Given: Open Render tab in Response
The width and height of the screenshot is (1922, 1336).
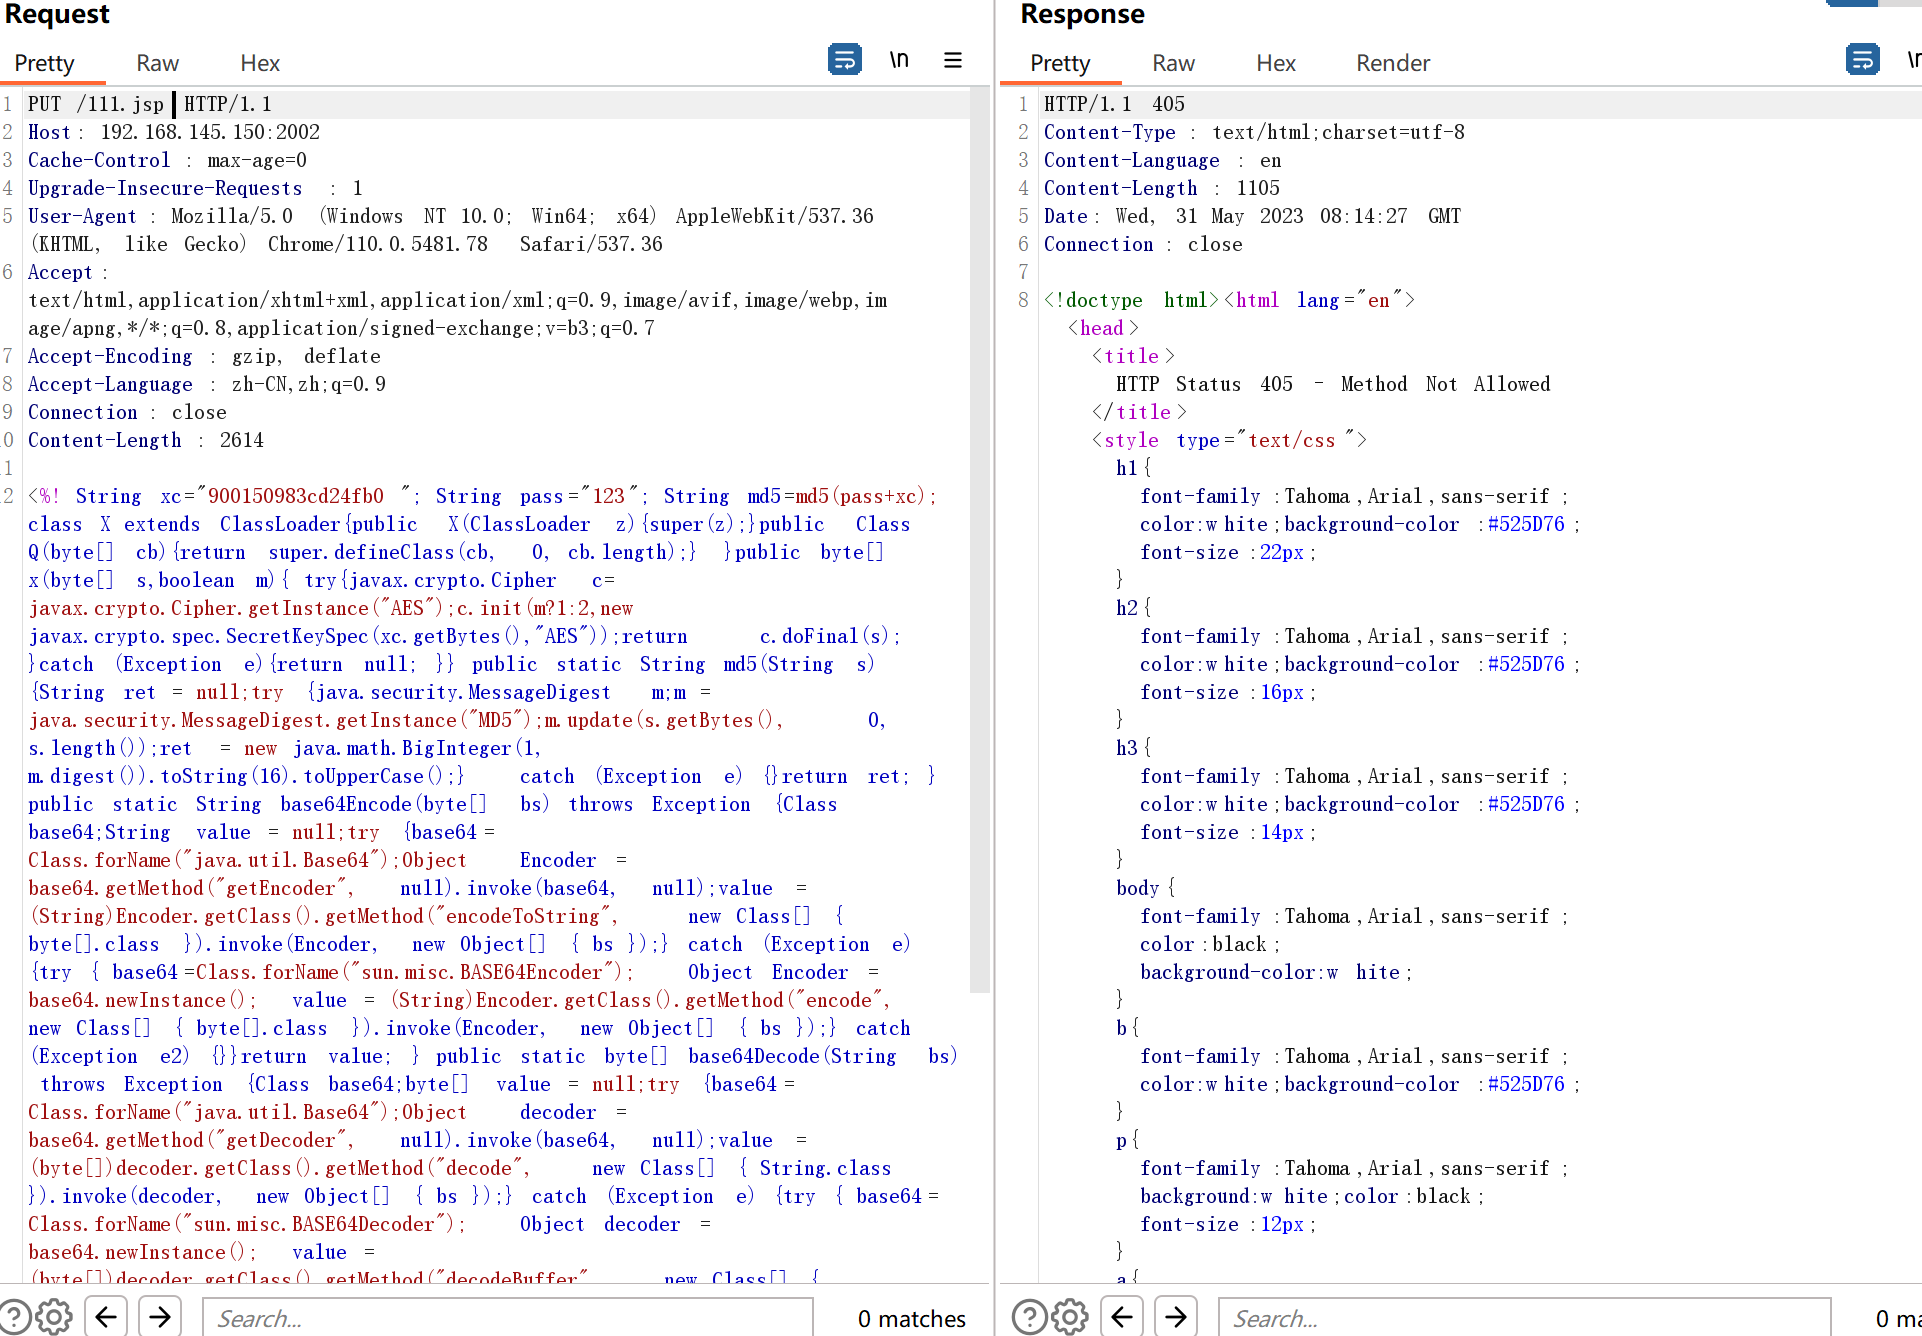Looking at the screenshot, I should [x=1393, y=63].
